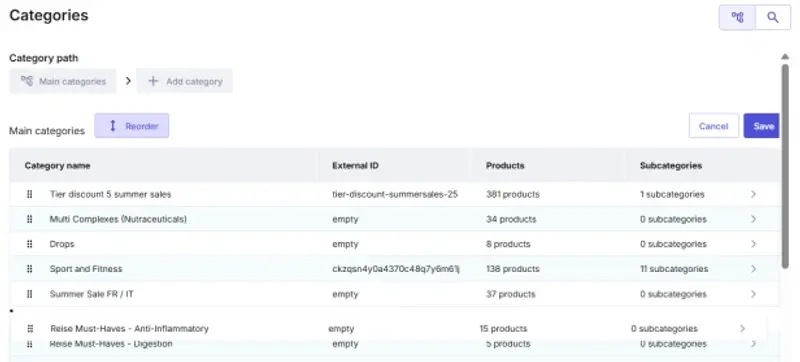The height and width of the screenshot is (362, 800).
Task: Grab drag handle for Reise Must-Haves - Anti-Inflammatory
Action: [x=30, y=329]
